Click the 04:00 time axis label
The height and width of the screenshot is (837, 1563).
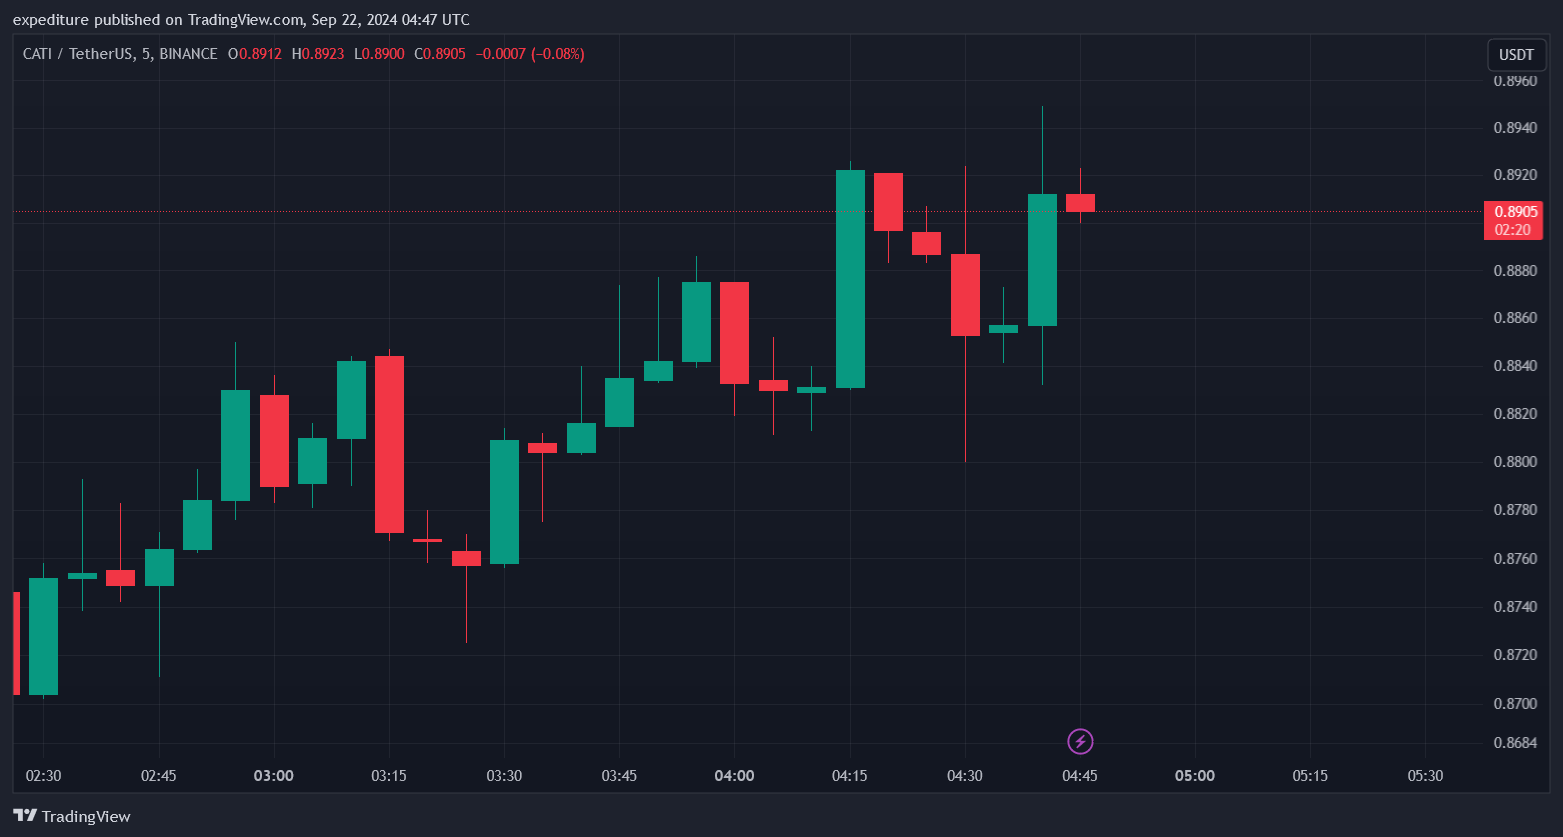click(x=734, y=776)
